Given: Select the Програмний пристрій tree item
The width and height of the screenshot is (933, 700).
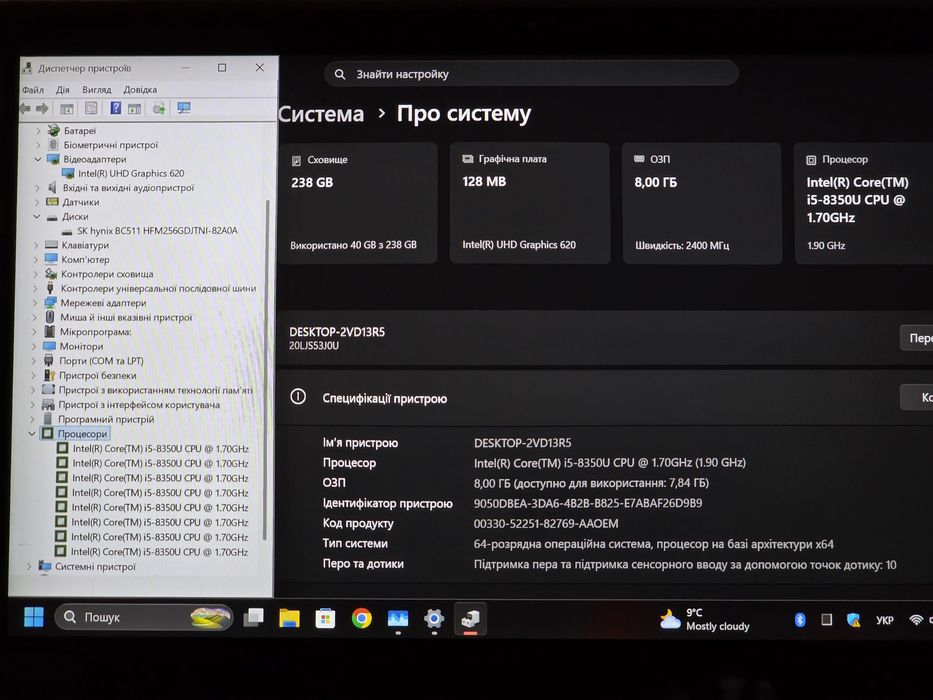Looking at the screenshot, I should [x=106, y=419].
